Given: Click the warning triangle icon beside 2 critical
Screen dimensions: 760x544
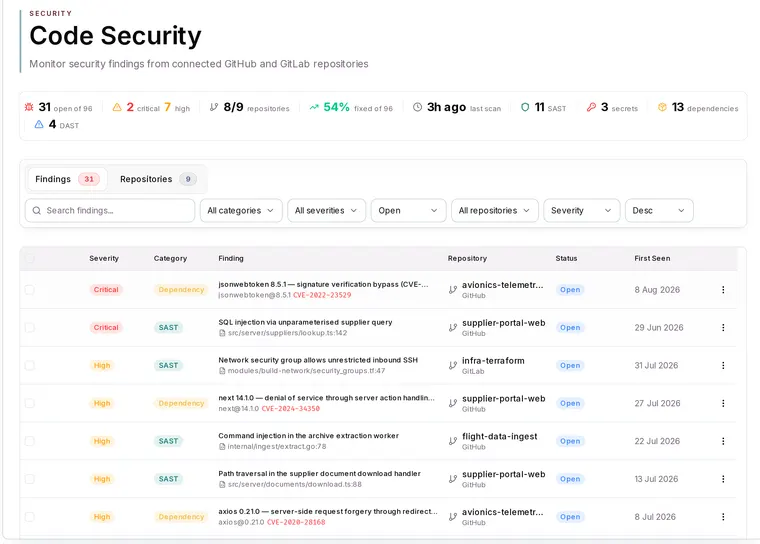Looking at the screenshot, I should point(117,107).
